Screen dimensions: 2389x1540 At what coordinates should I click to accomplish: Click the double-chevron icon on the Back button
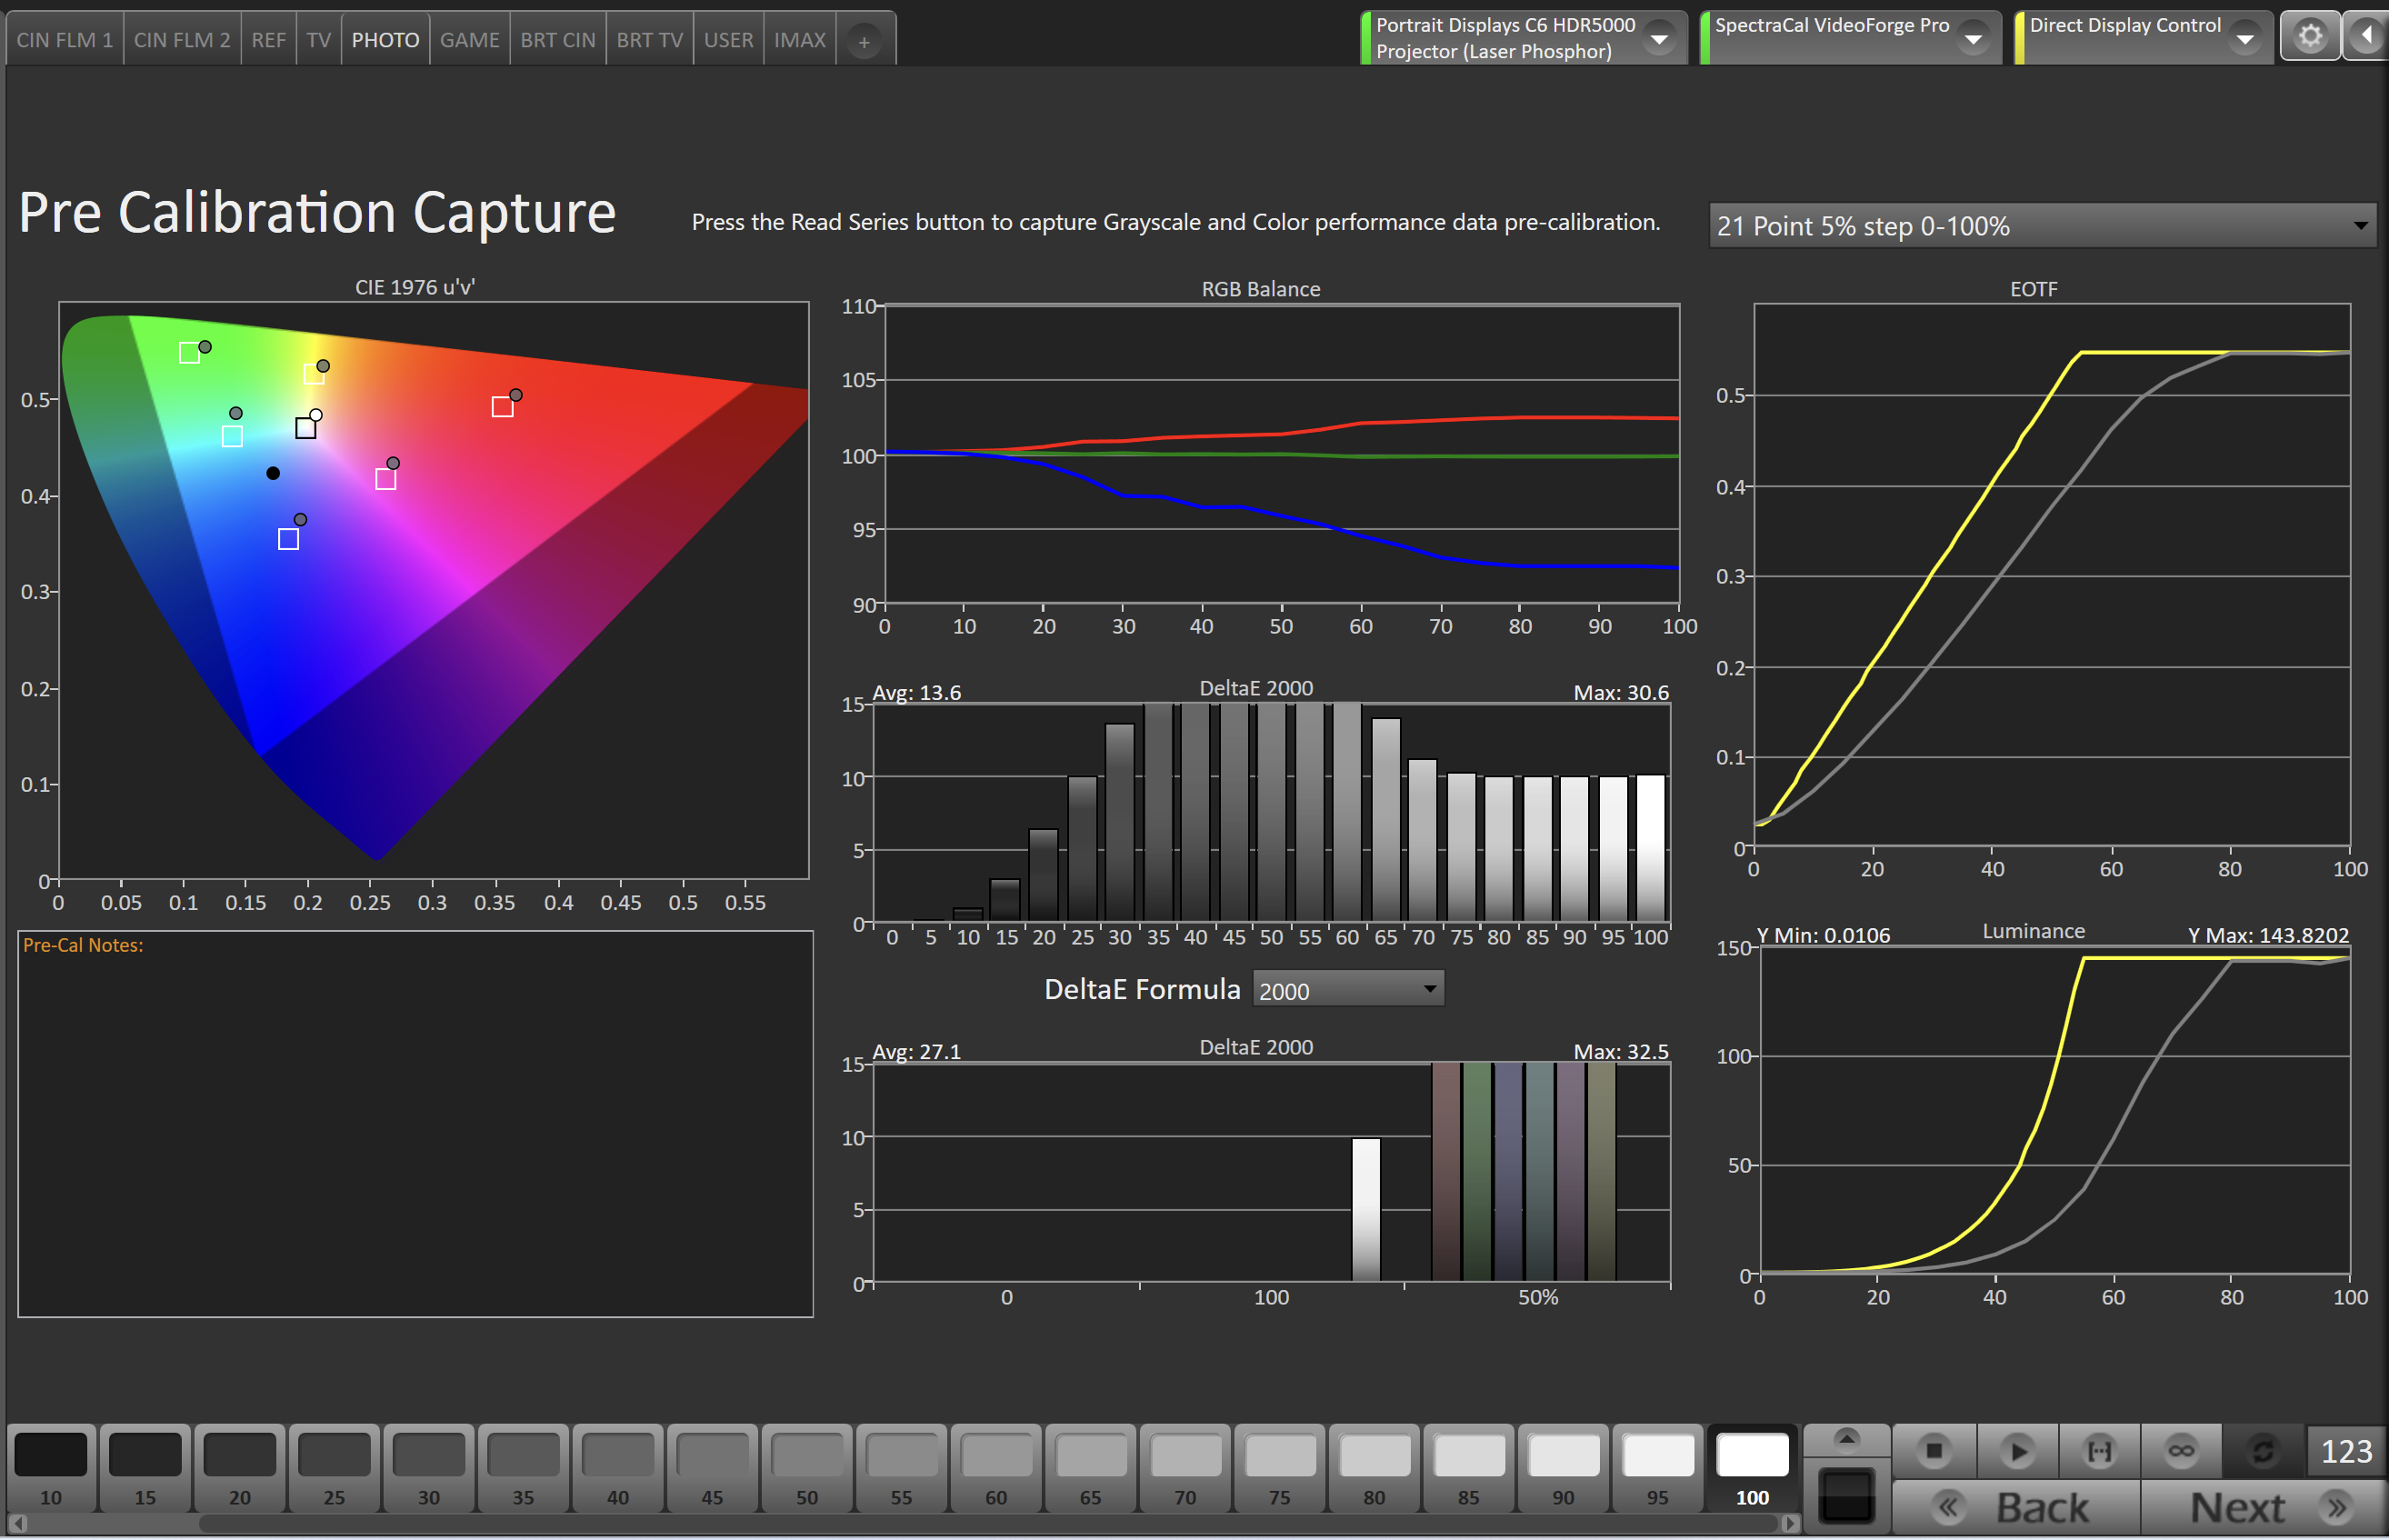[1948, 1508]
